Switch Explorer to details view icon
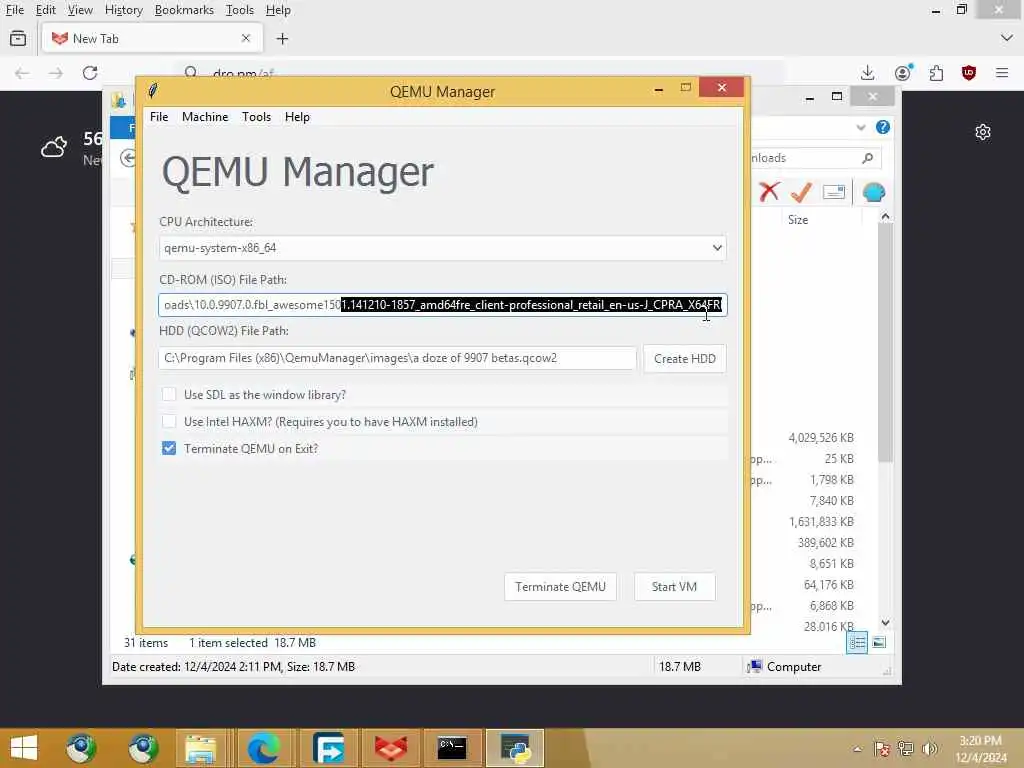 [857, 643]
